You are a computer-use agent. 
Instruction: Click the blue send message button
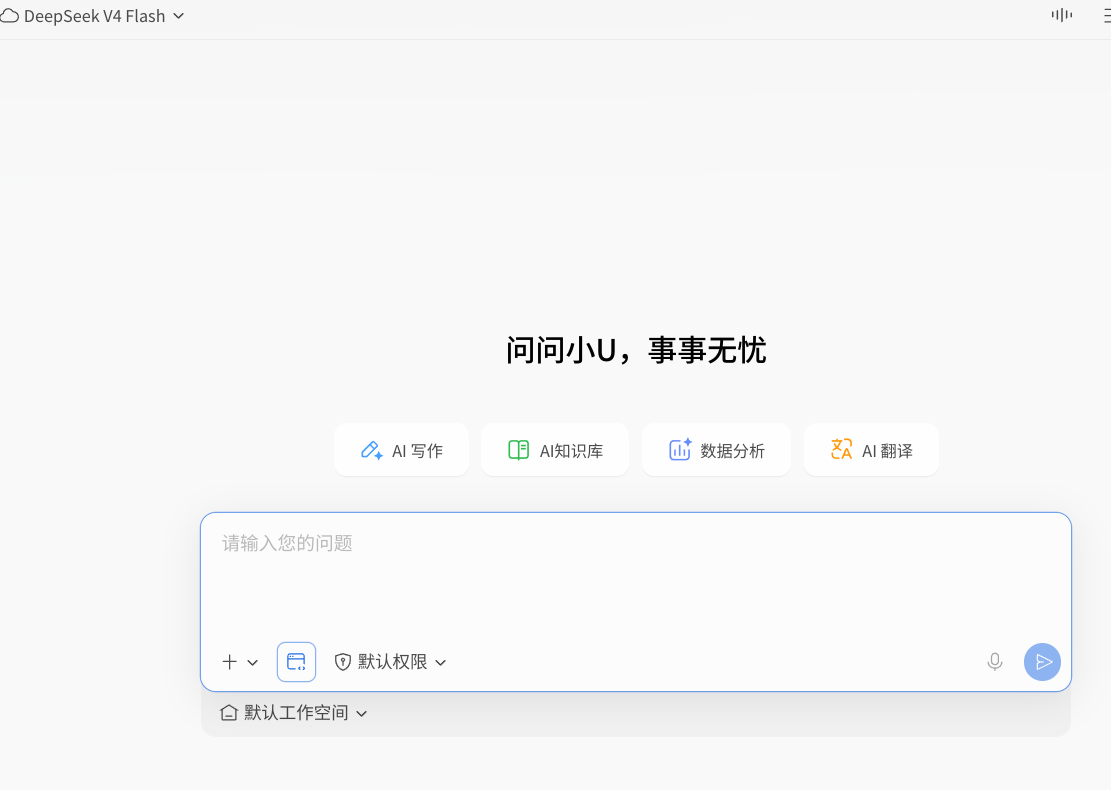(x=1042, y=662)
